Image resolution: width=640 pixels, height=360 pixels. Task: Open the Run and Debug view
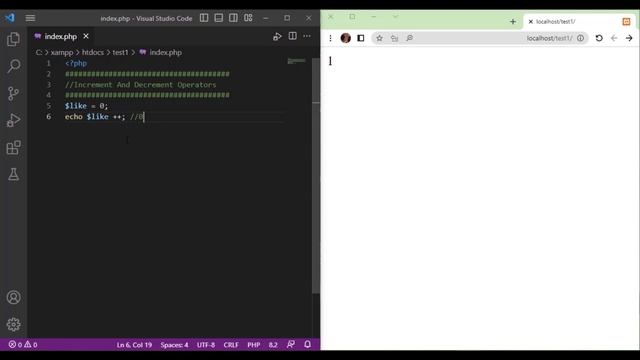click(13, 120)
